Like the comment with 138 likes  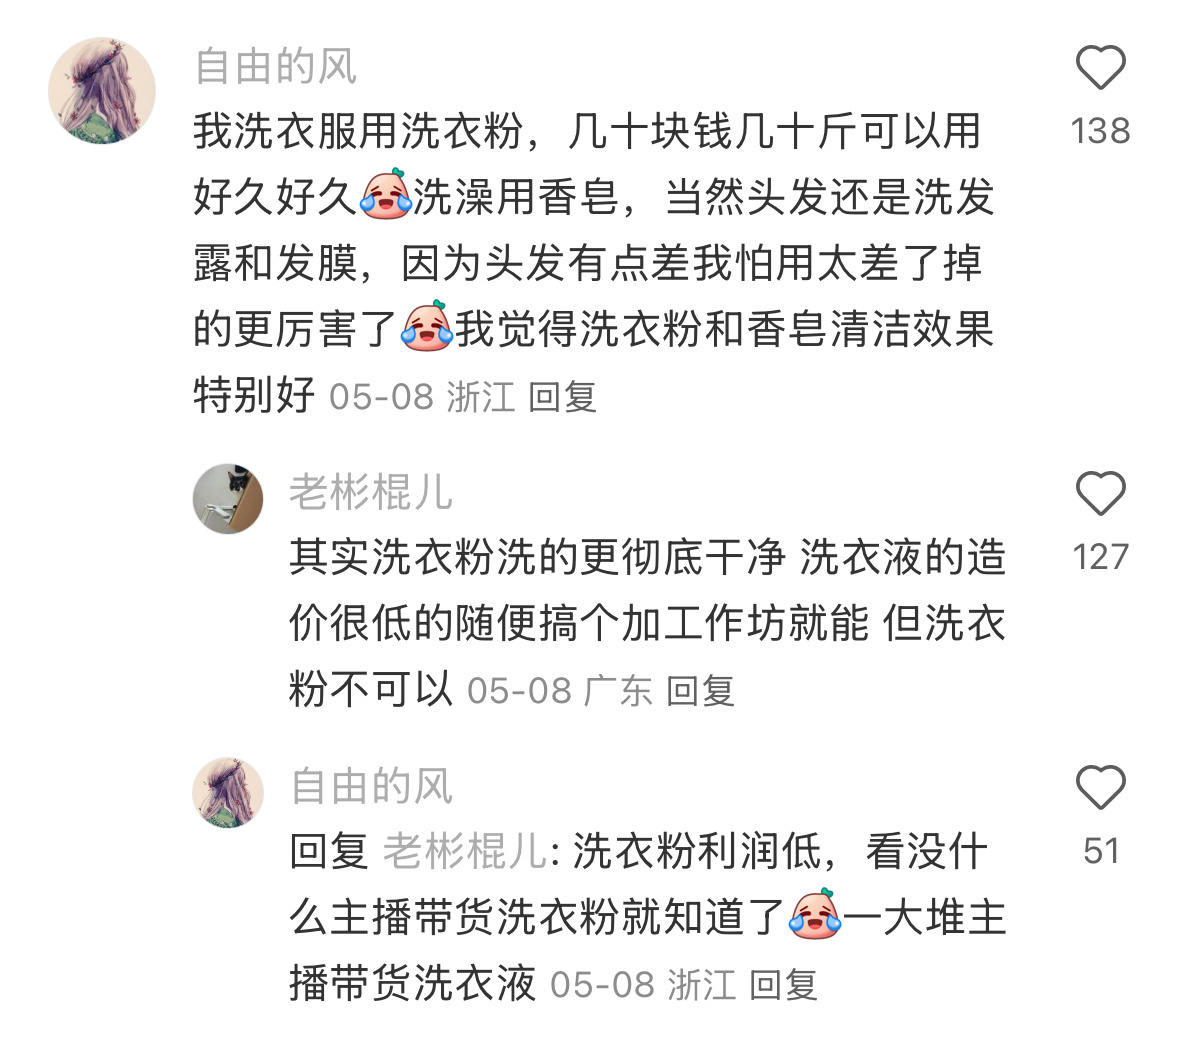tap(1100, 68)
